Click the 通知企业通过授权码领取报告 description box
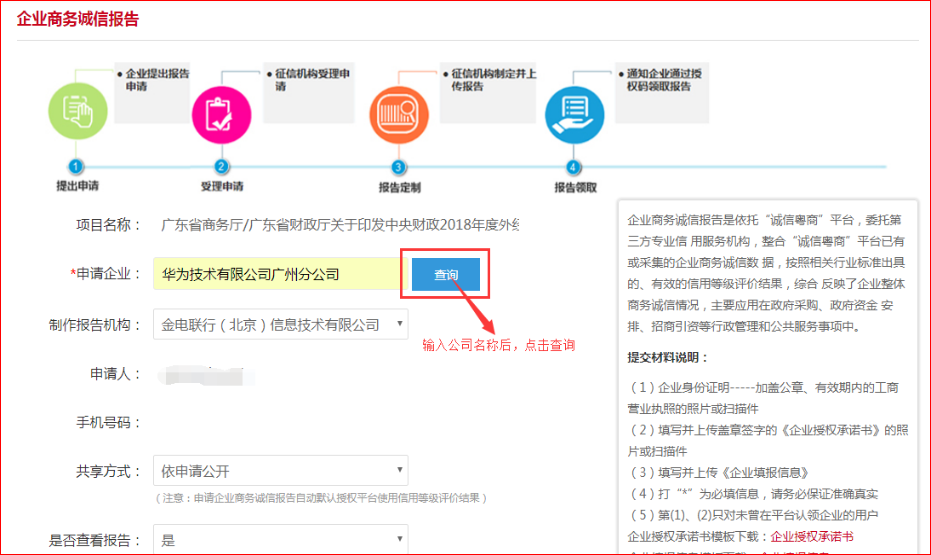 pos(662,93)
